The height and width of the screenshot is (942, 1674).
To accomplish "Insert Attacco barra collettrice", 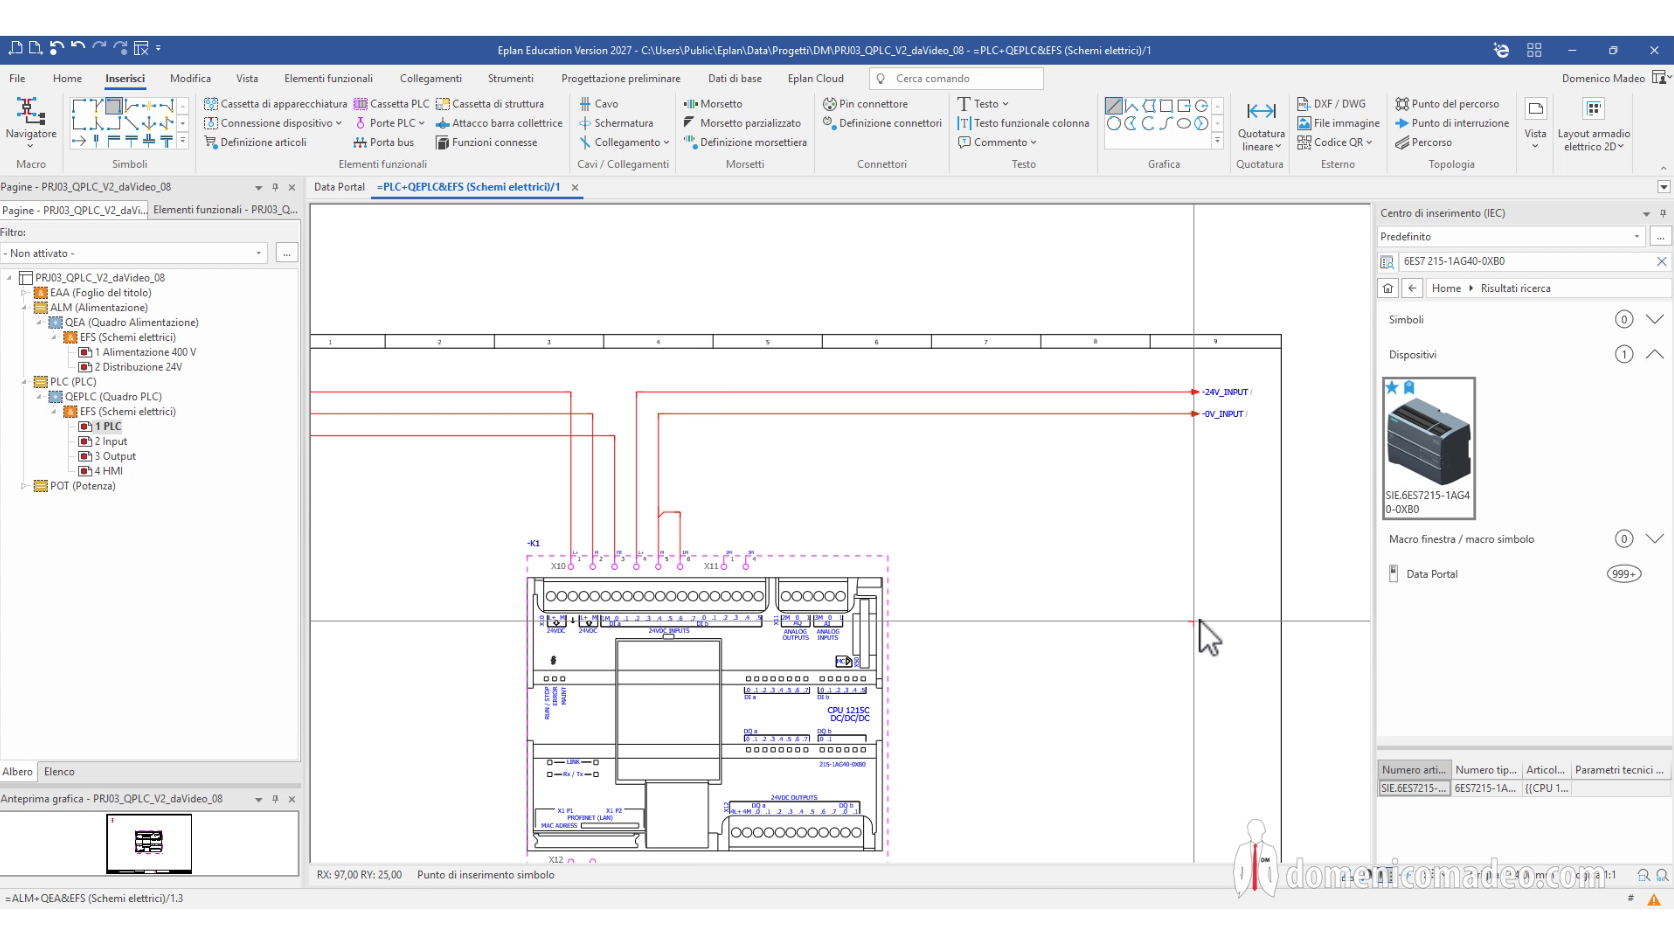I will [x=499, y=123].
